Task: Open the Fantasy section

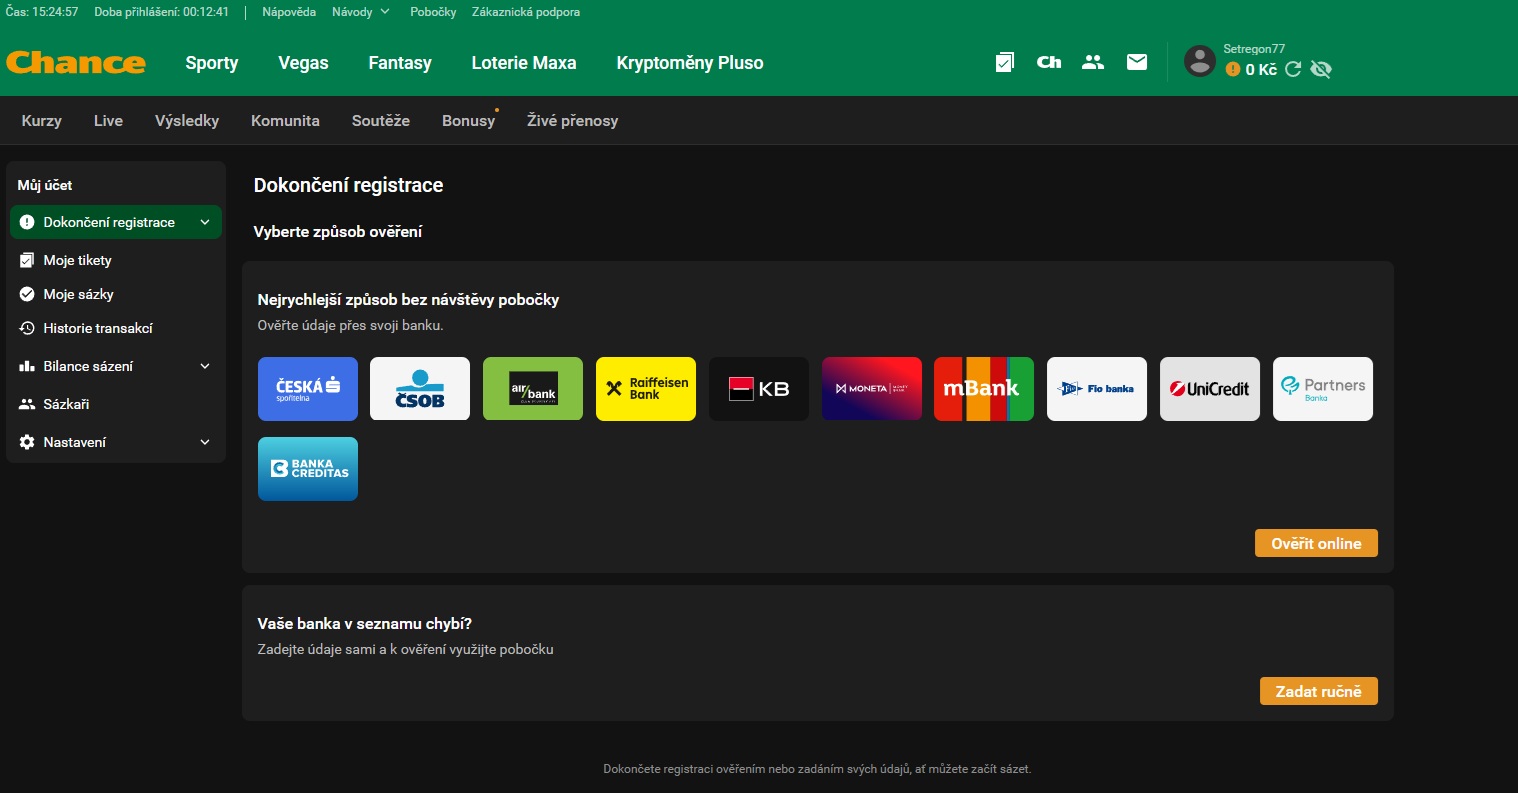Action: point(400,62)
